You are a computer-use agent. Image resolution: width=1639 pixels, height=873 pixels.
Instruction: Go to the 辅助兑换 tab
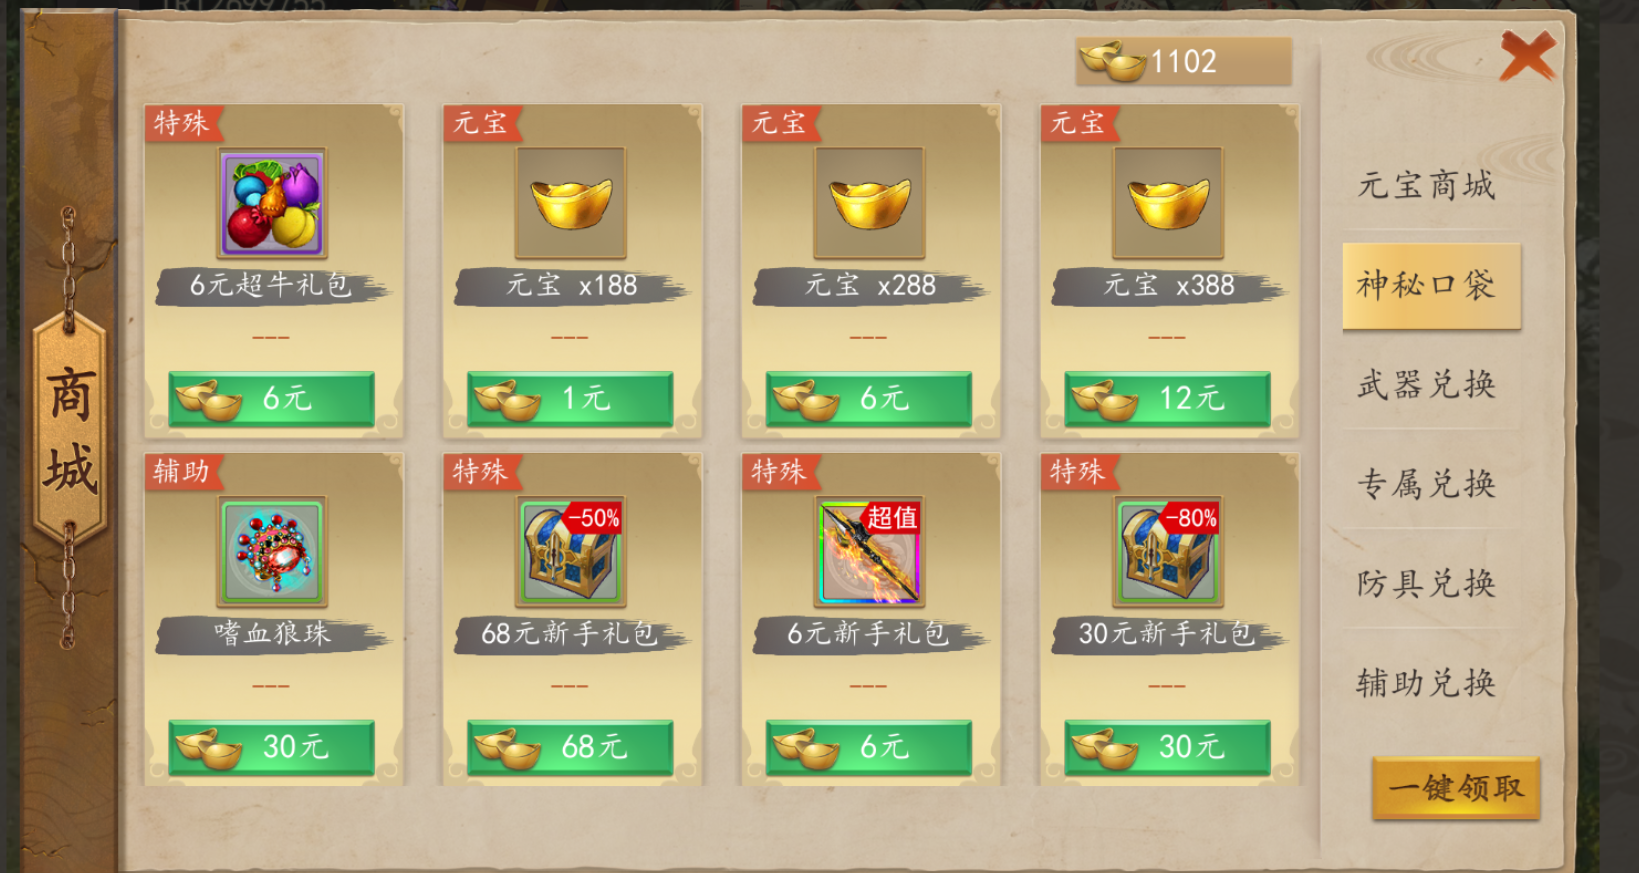(x=1427, y=684)
